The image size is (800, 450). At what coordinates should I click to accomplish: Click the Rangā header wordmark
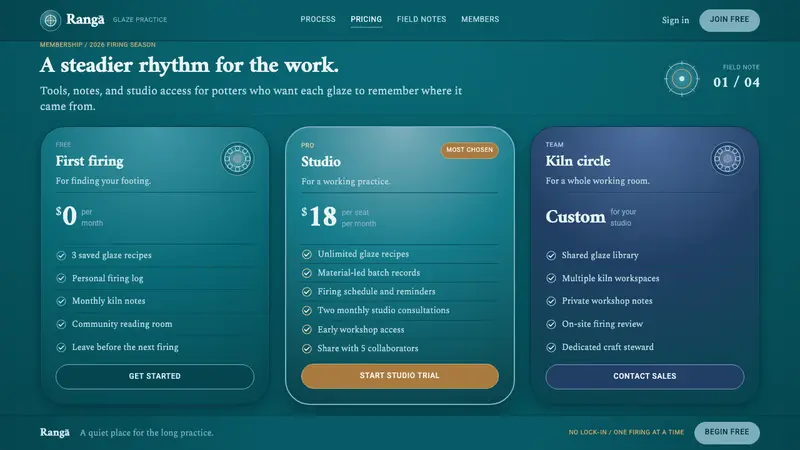[x=85, y=20]
